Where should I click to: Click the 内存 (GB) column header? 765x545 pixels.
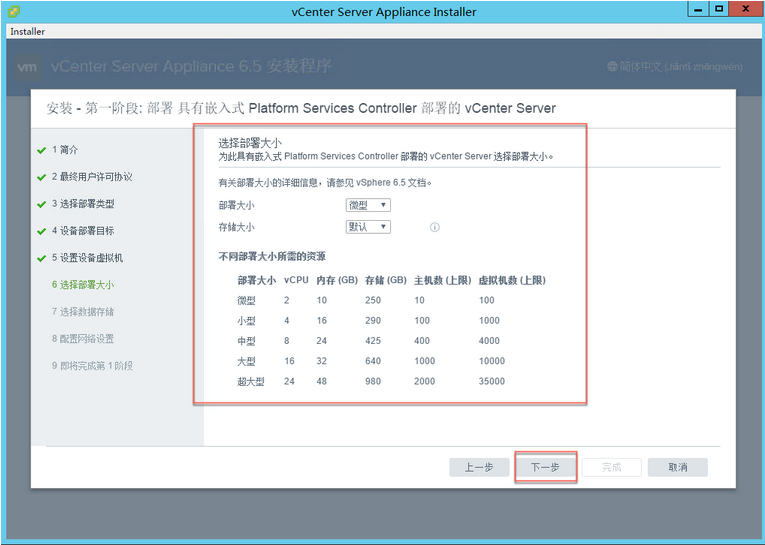coord(337,280)
